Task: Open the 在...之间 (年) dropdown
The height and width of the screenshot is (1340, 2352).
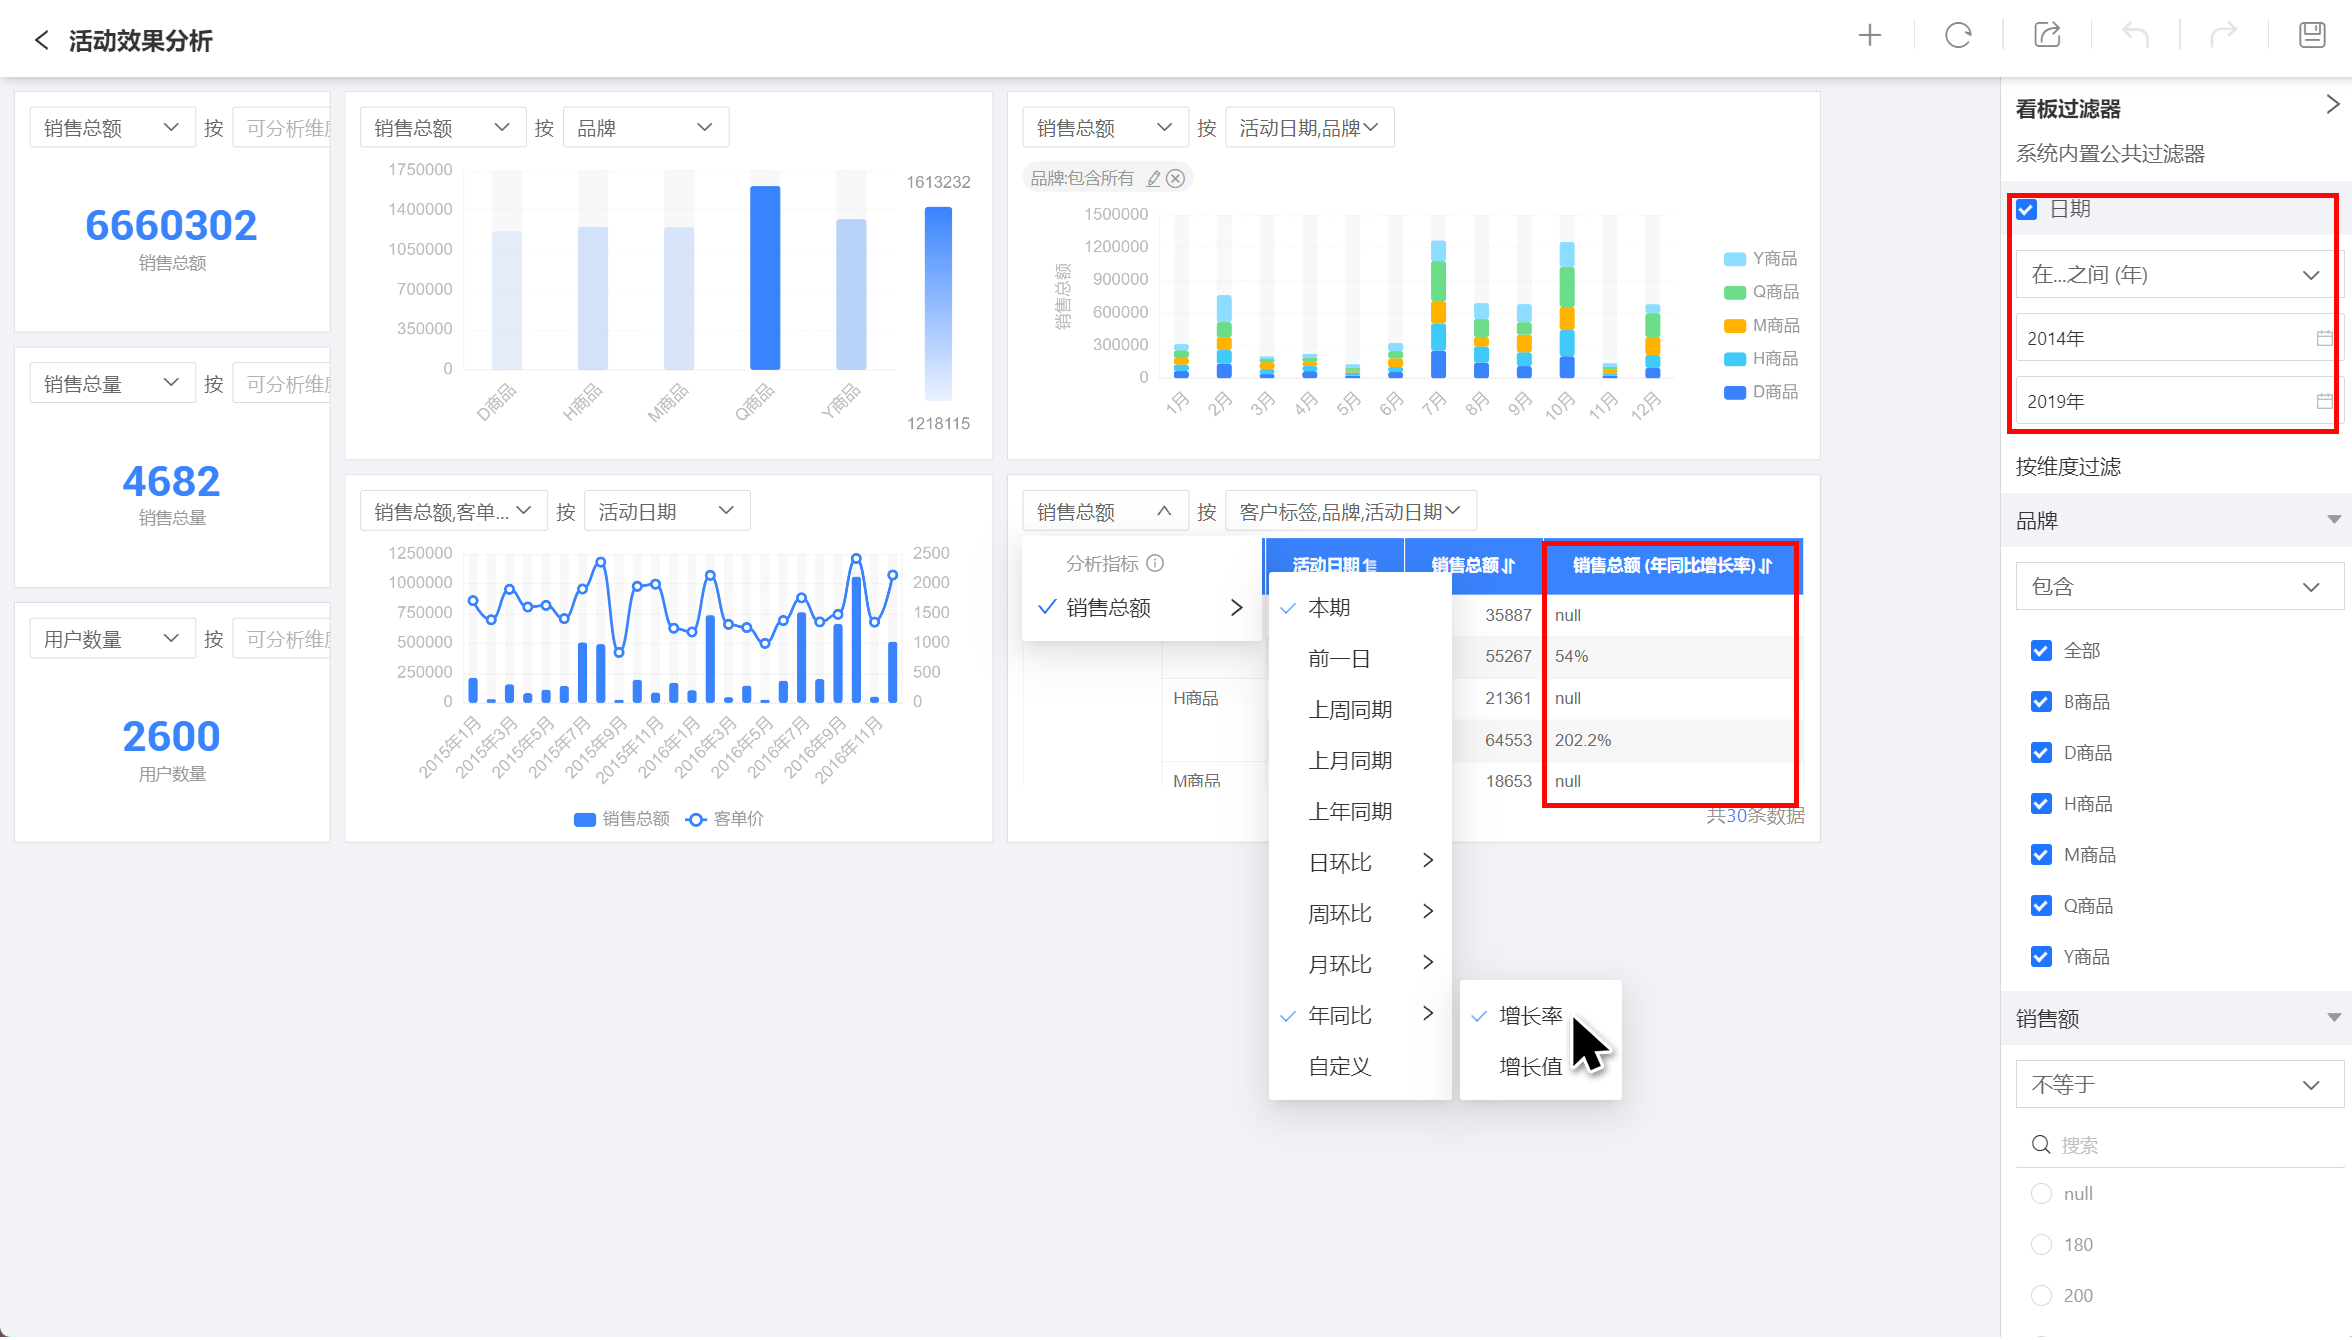Action: click(x=2178, y=275)
